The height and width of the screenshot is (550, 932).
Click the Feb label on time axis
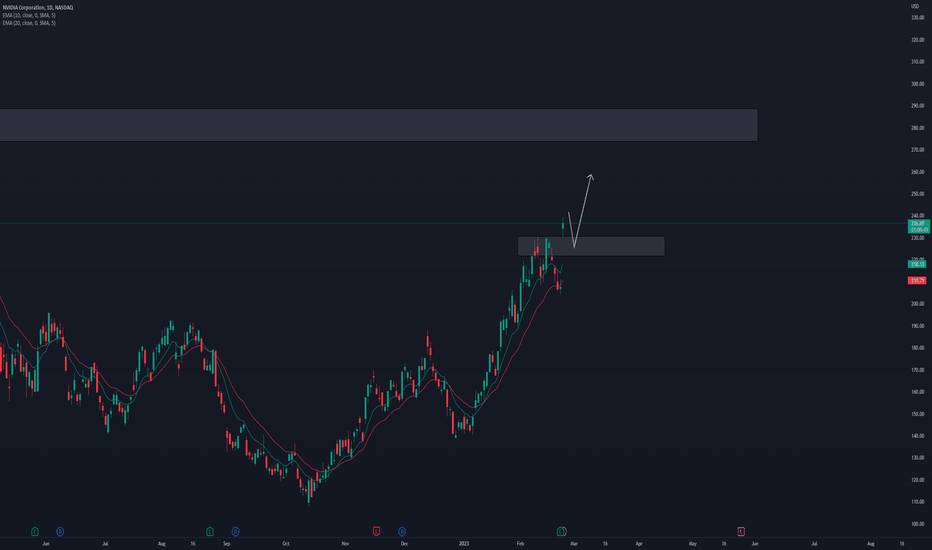(x=521, y=543)
